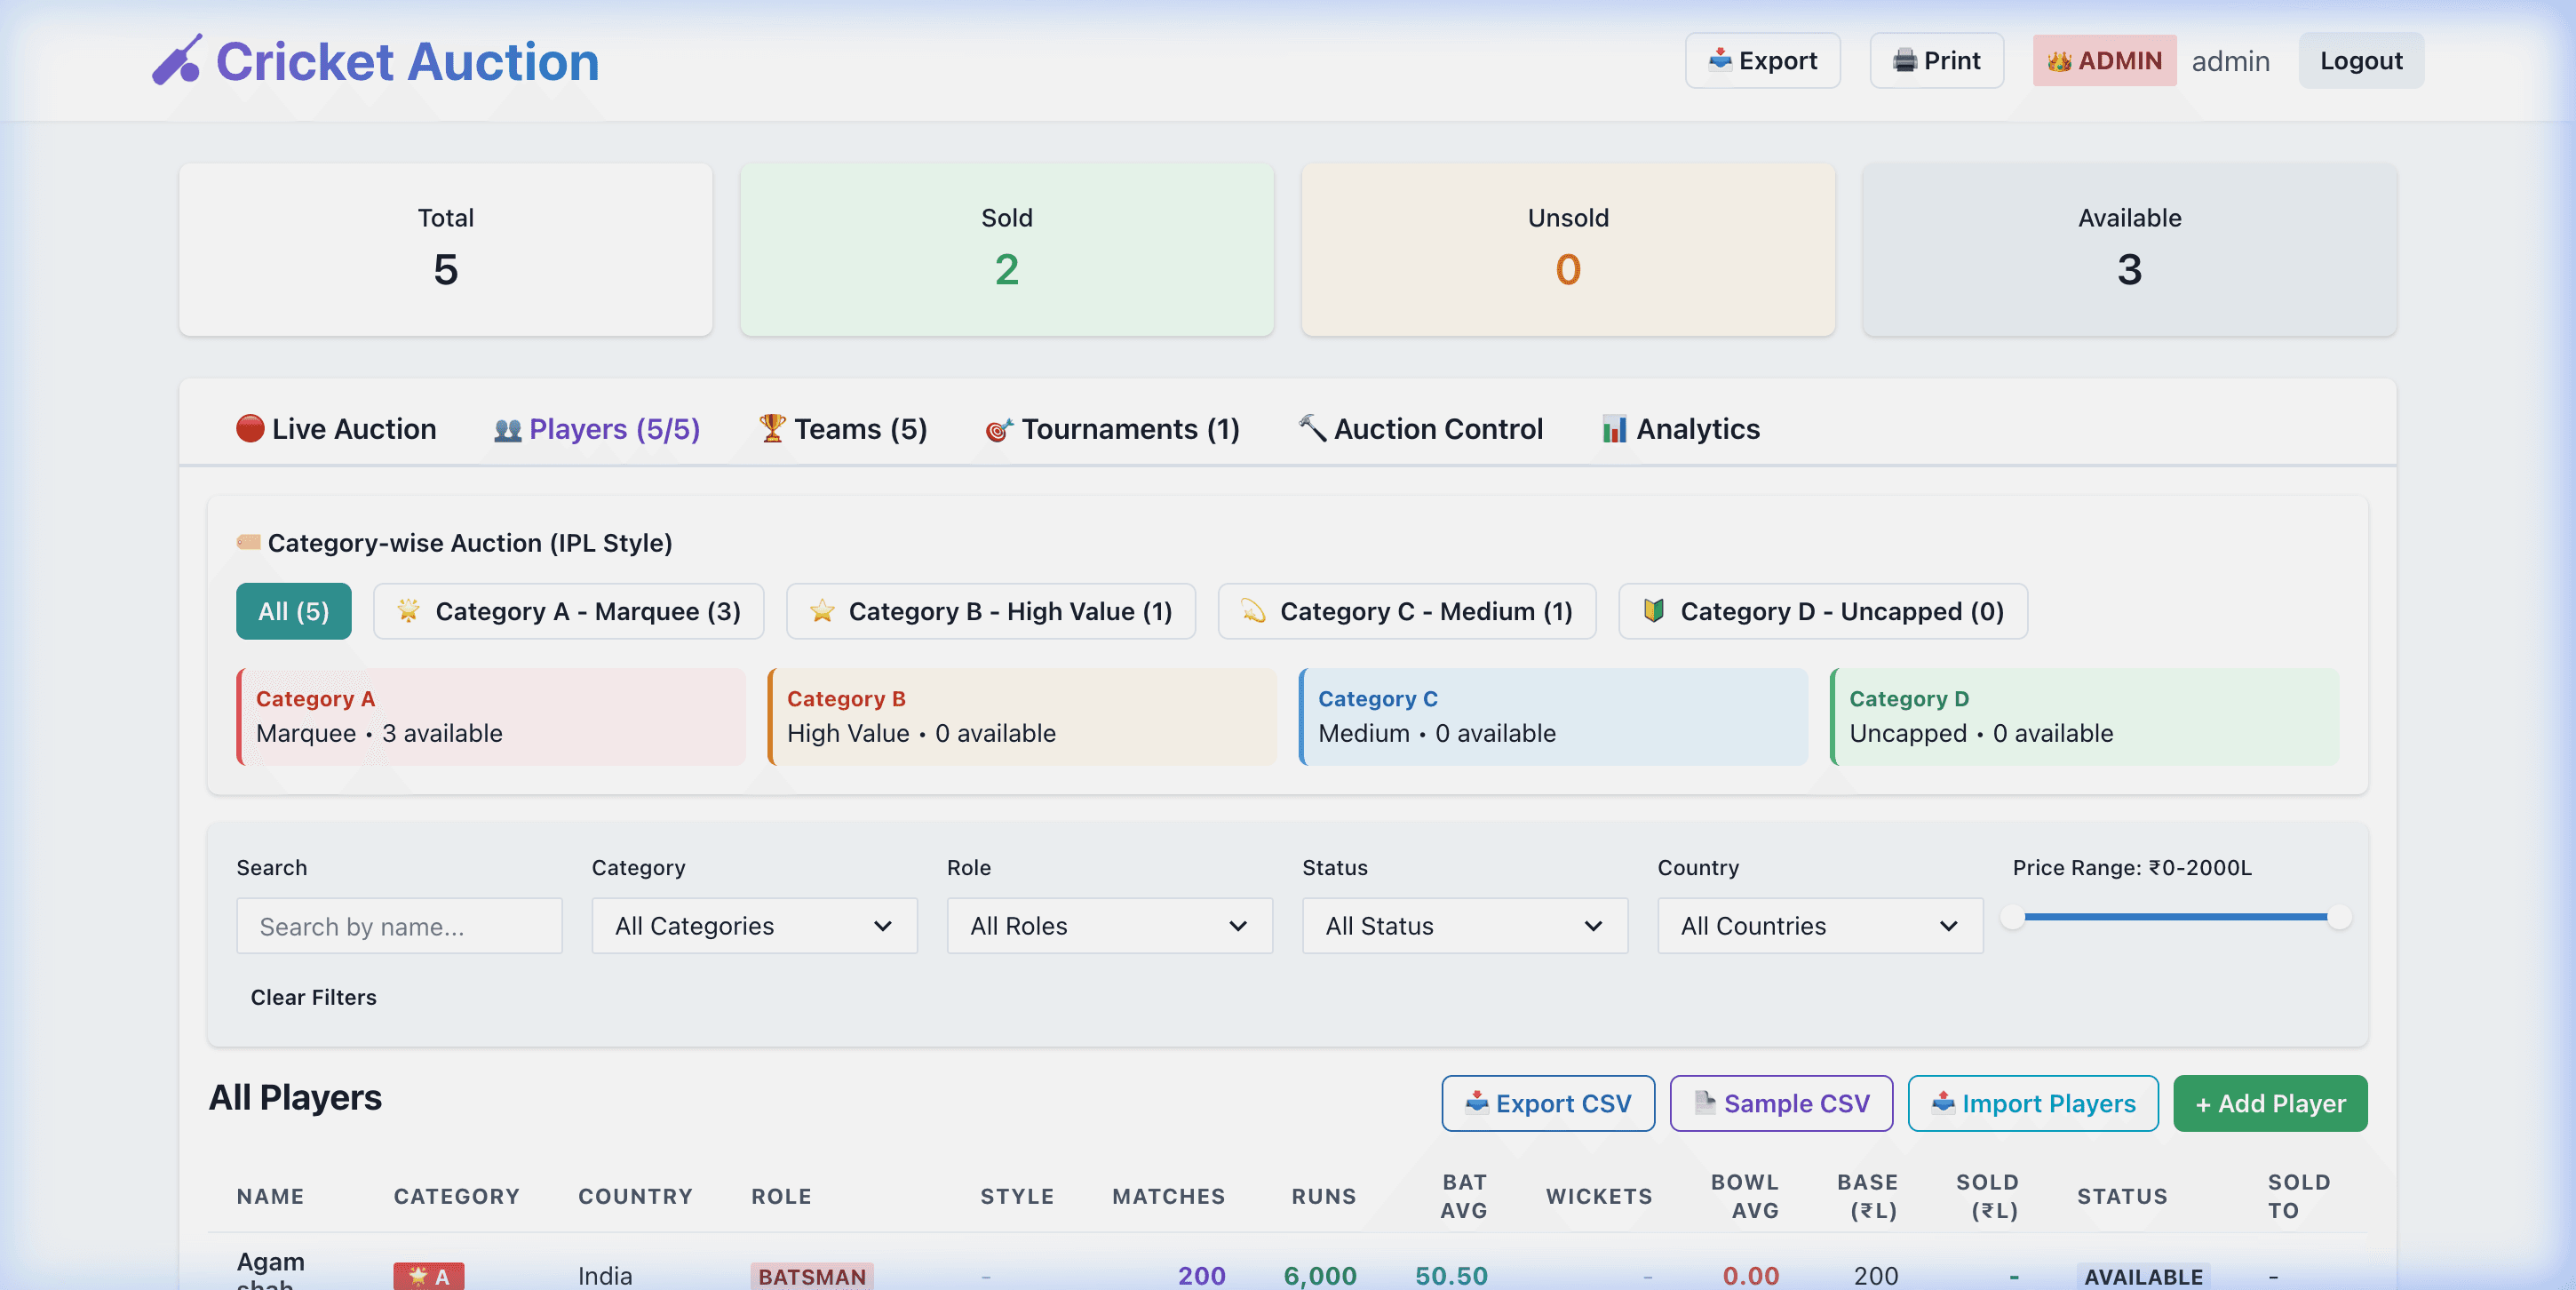Click the BATSMAN role badge
Screen dimensions: 2576x1290
[812, 1276]
